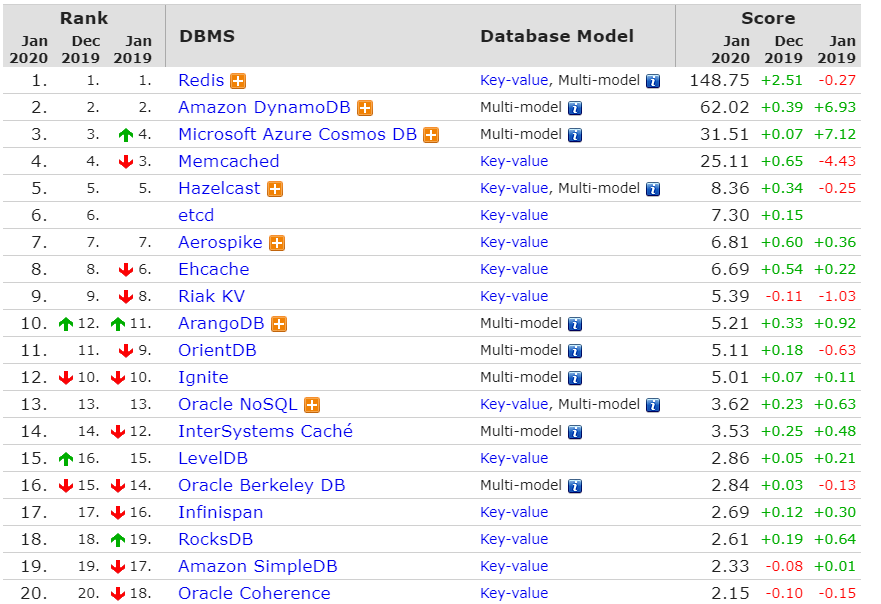The width and height of the screenshot is (881, 604).
Task: Click the -4.43 score change for Memcached
Action: (x=837, y=161)
